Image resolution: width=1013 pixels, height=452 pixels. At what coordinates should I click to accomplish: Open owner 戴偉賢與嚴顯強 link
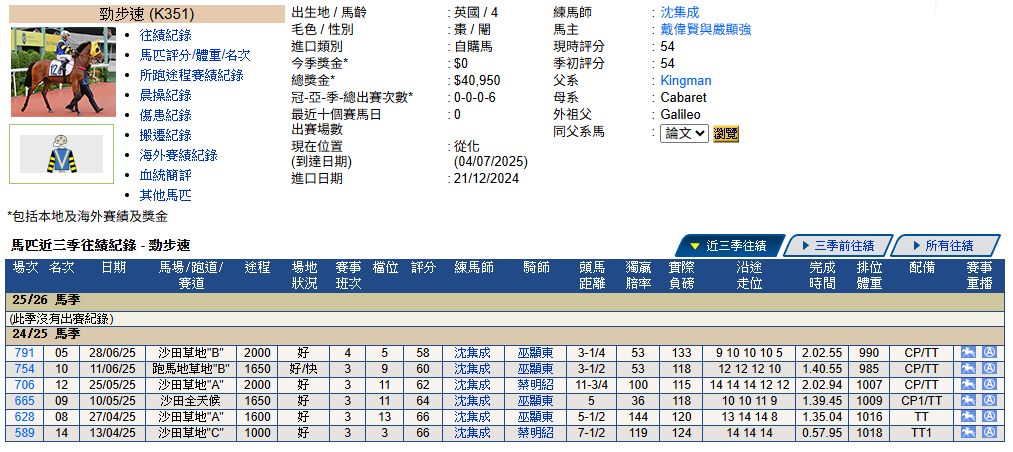(x=705, y=30)
